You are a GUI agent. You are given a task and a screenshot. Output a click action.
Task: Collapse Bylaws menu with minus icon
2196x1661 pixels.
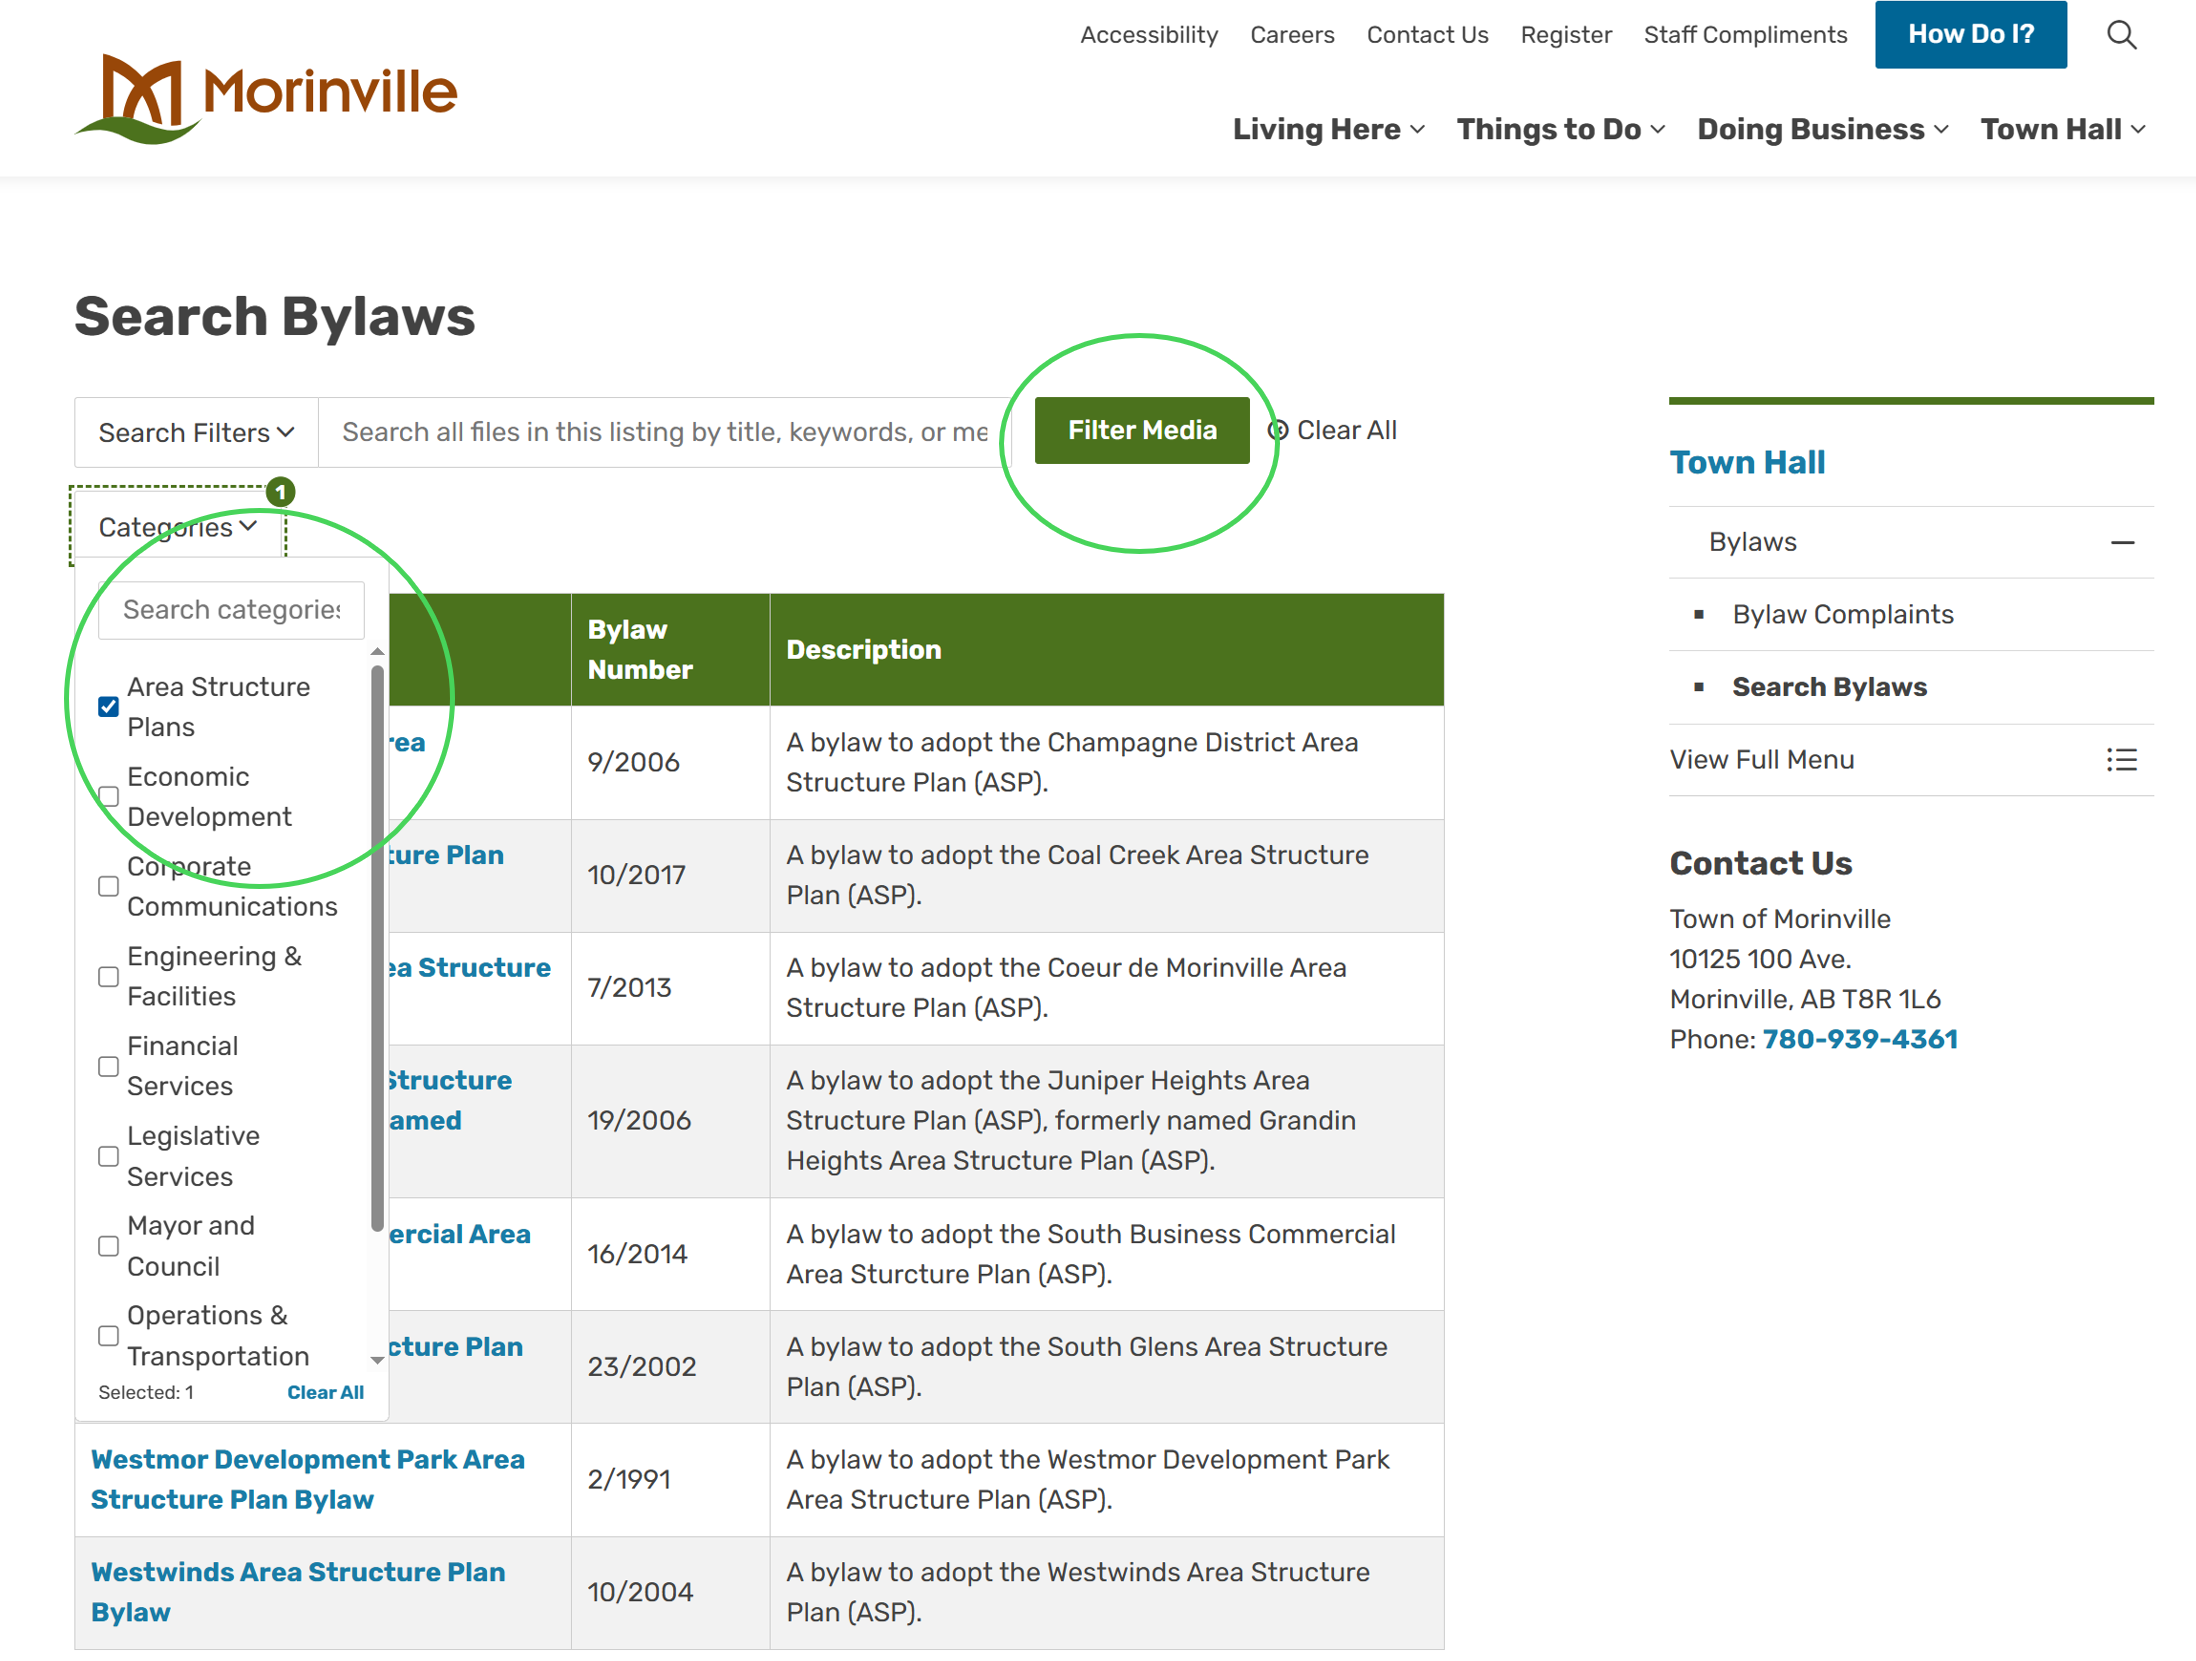point(2122,543)
